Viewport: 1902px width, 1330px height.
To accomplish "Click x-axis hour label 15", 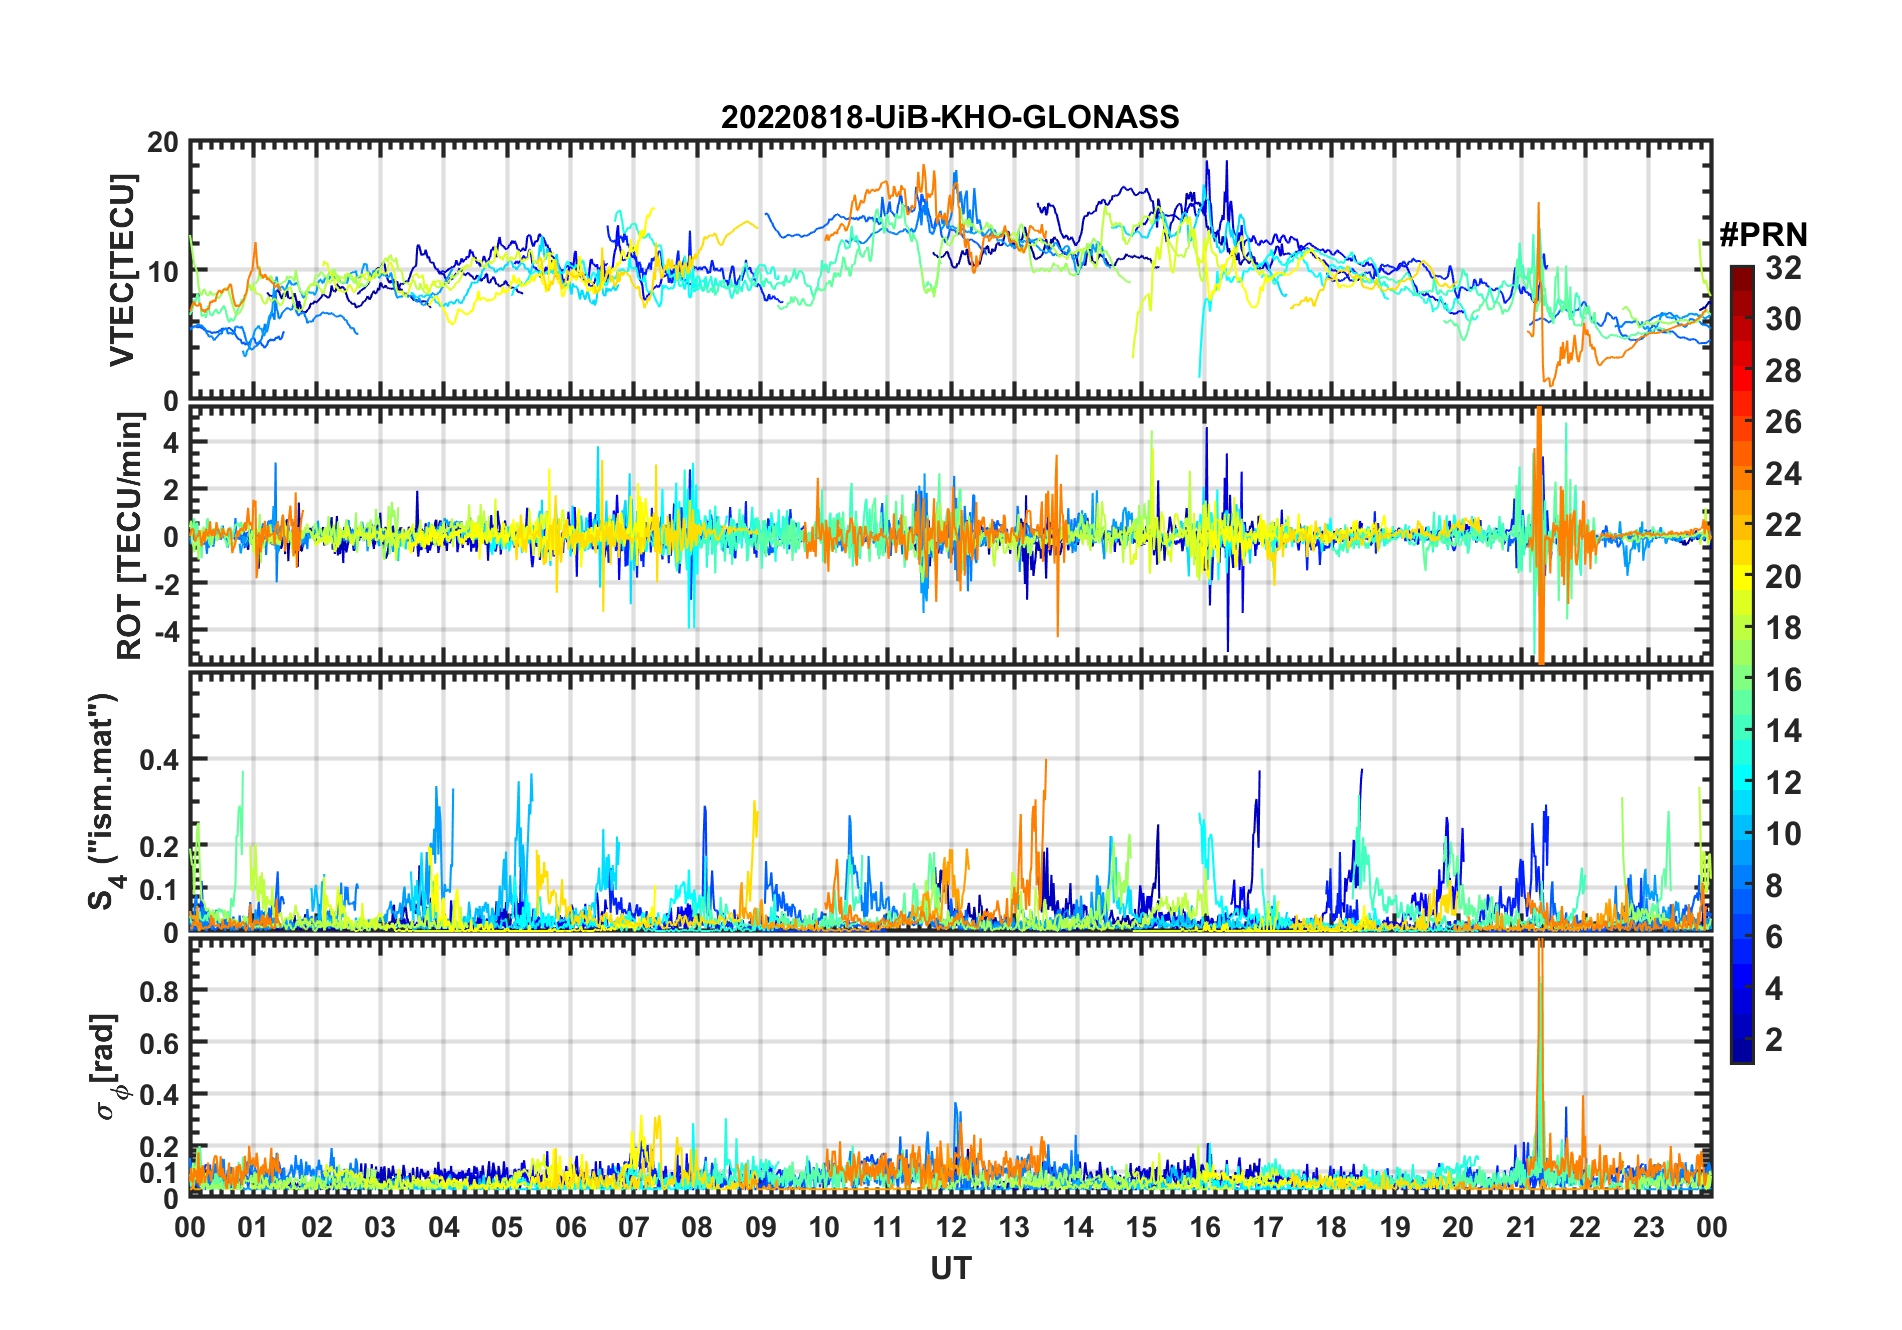I will 1141,1227.
